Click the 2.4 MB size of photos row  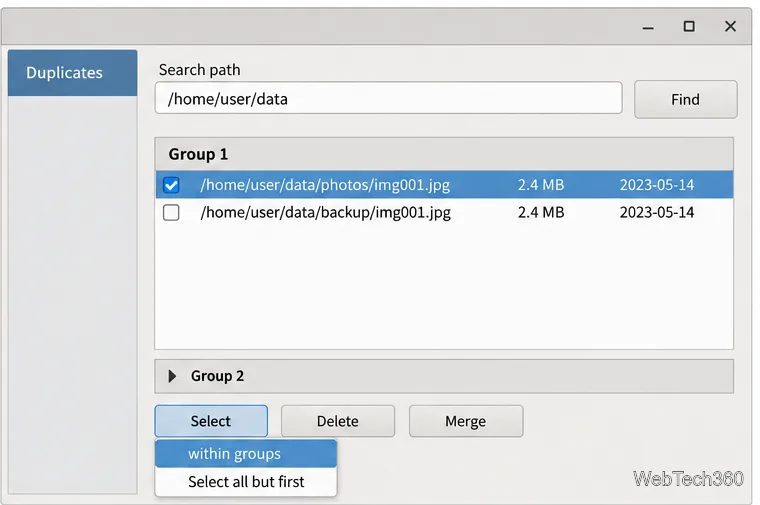tap(541, 185)
